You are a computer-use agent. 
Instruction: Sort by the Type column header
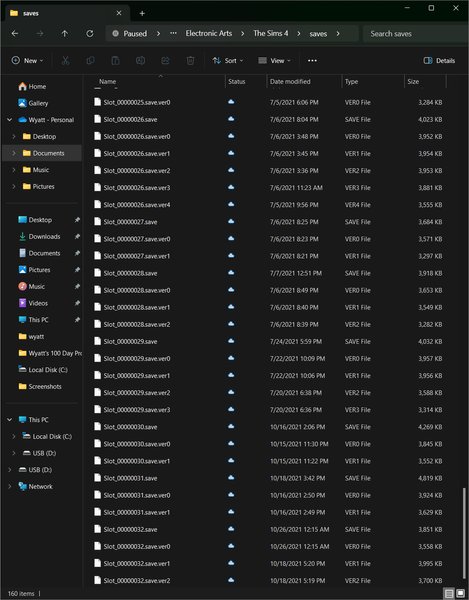[373, 82]
